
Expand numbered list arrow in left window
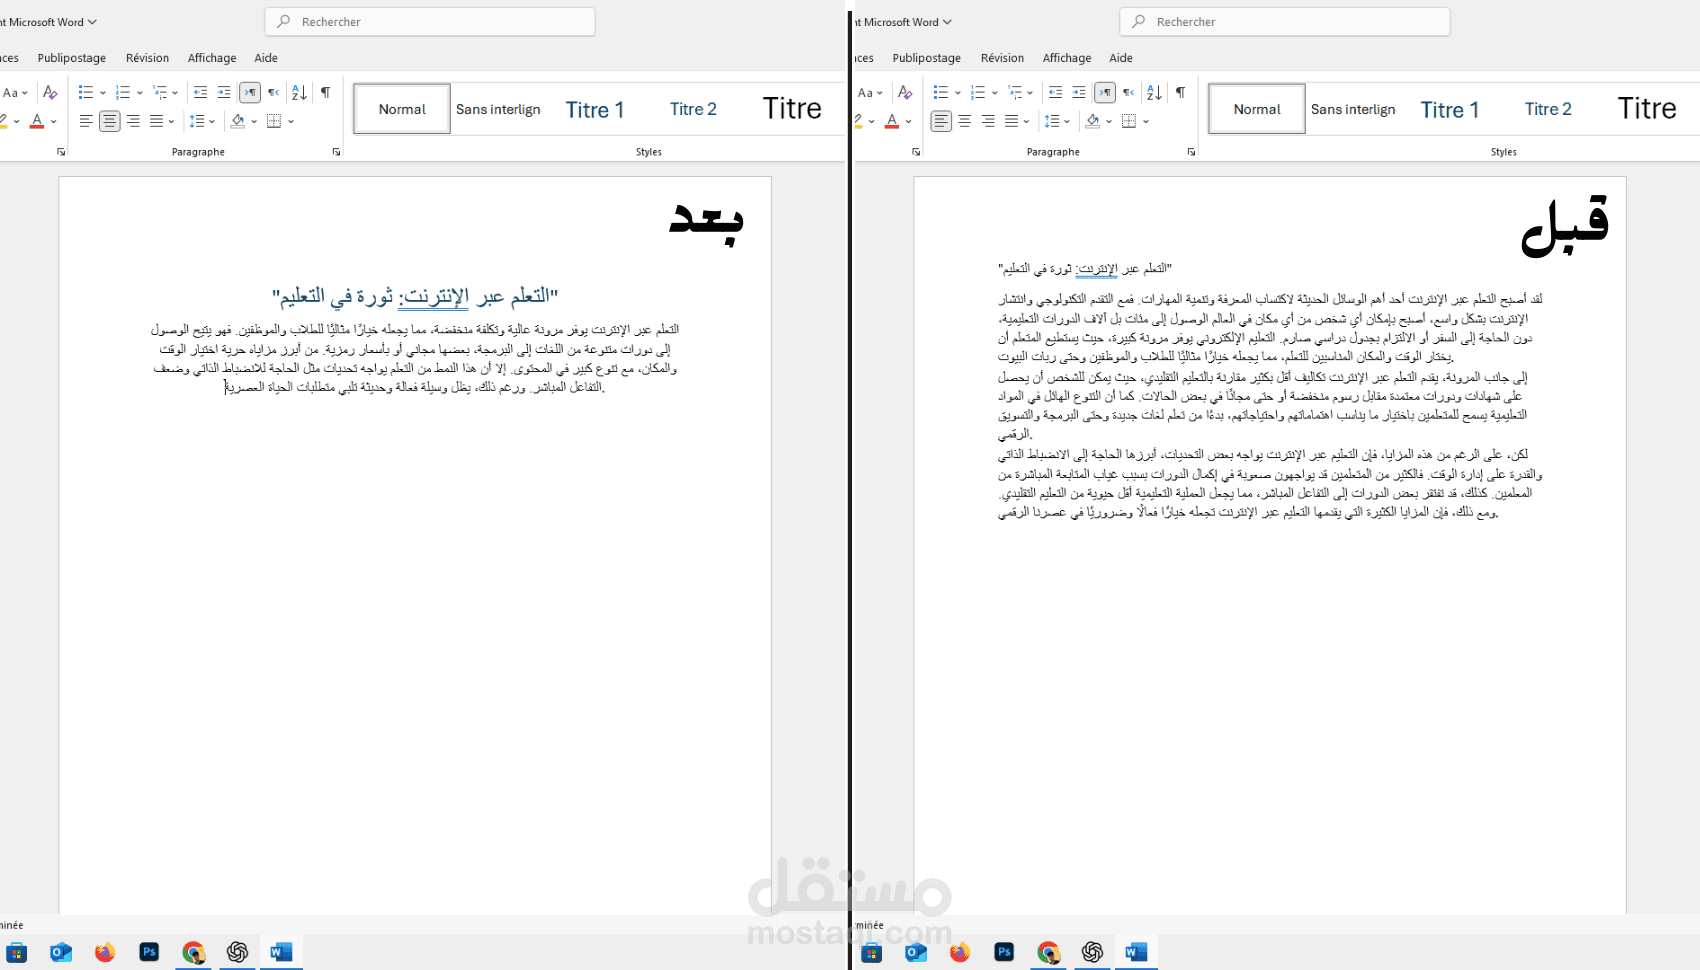[139, 93]
